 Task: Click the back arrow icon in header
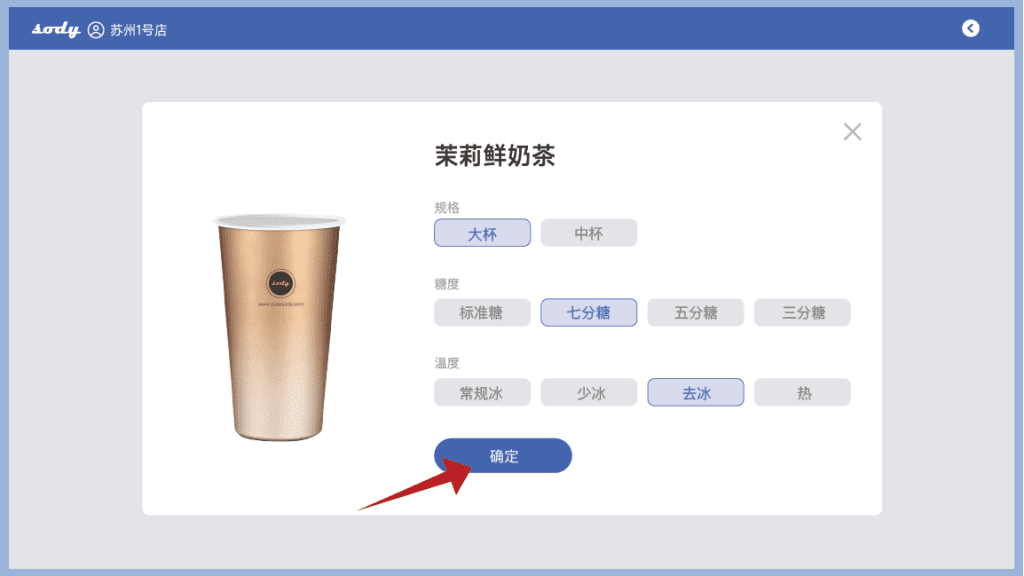click(x=970, y=28)
